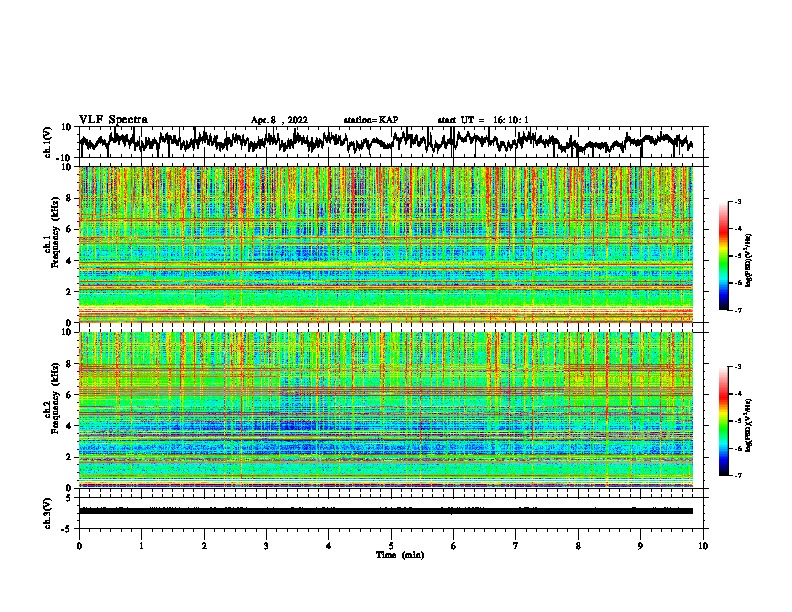Image resolution: width=792 pixels, height=612 pixels.
Task: Click inside the ch.2 spectrogram panel
Action: point(386,410)
